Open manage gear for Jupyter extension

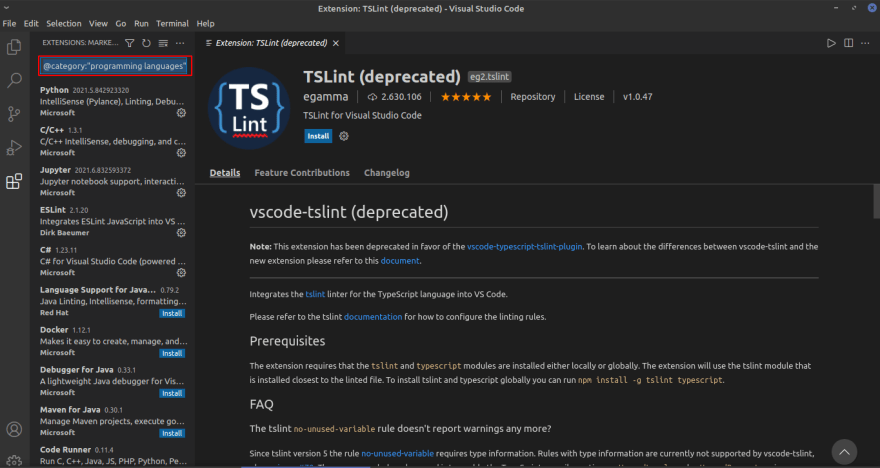(181, 192)
